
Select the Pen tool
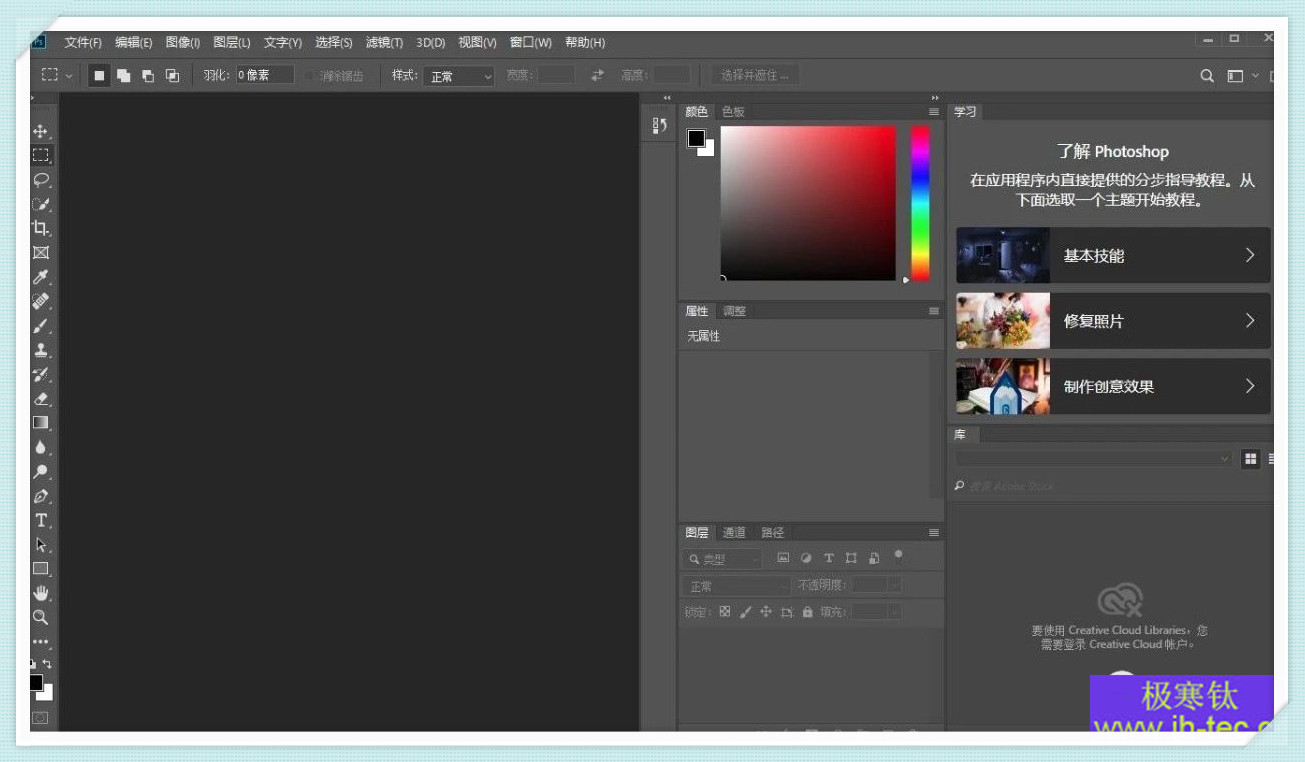pyautogui.click(x=41, y=496)
